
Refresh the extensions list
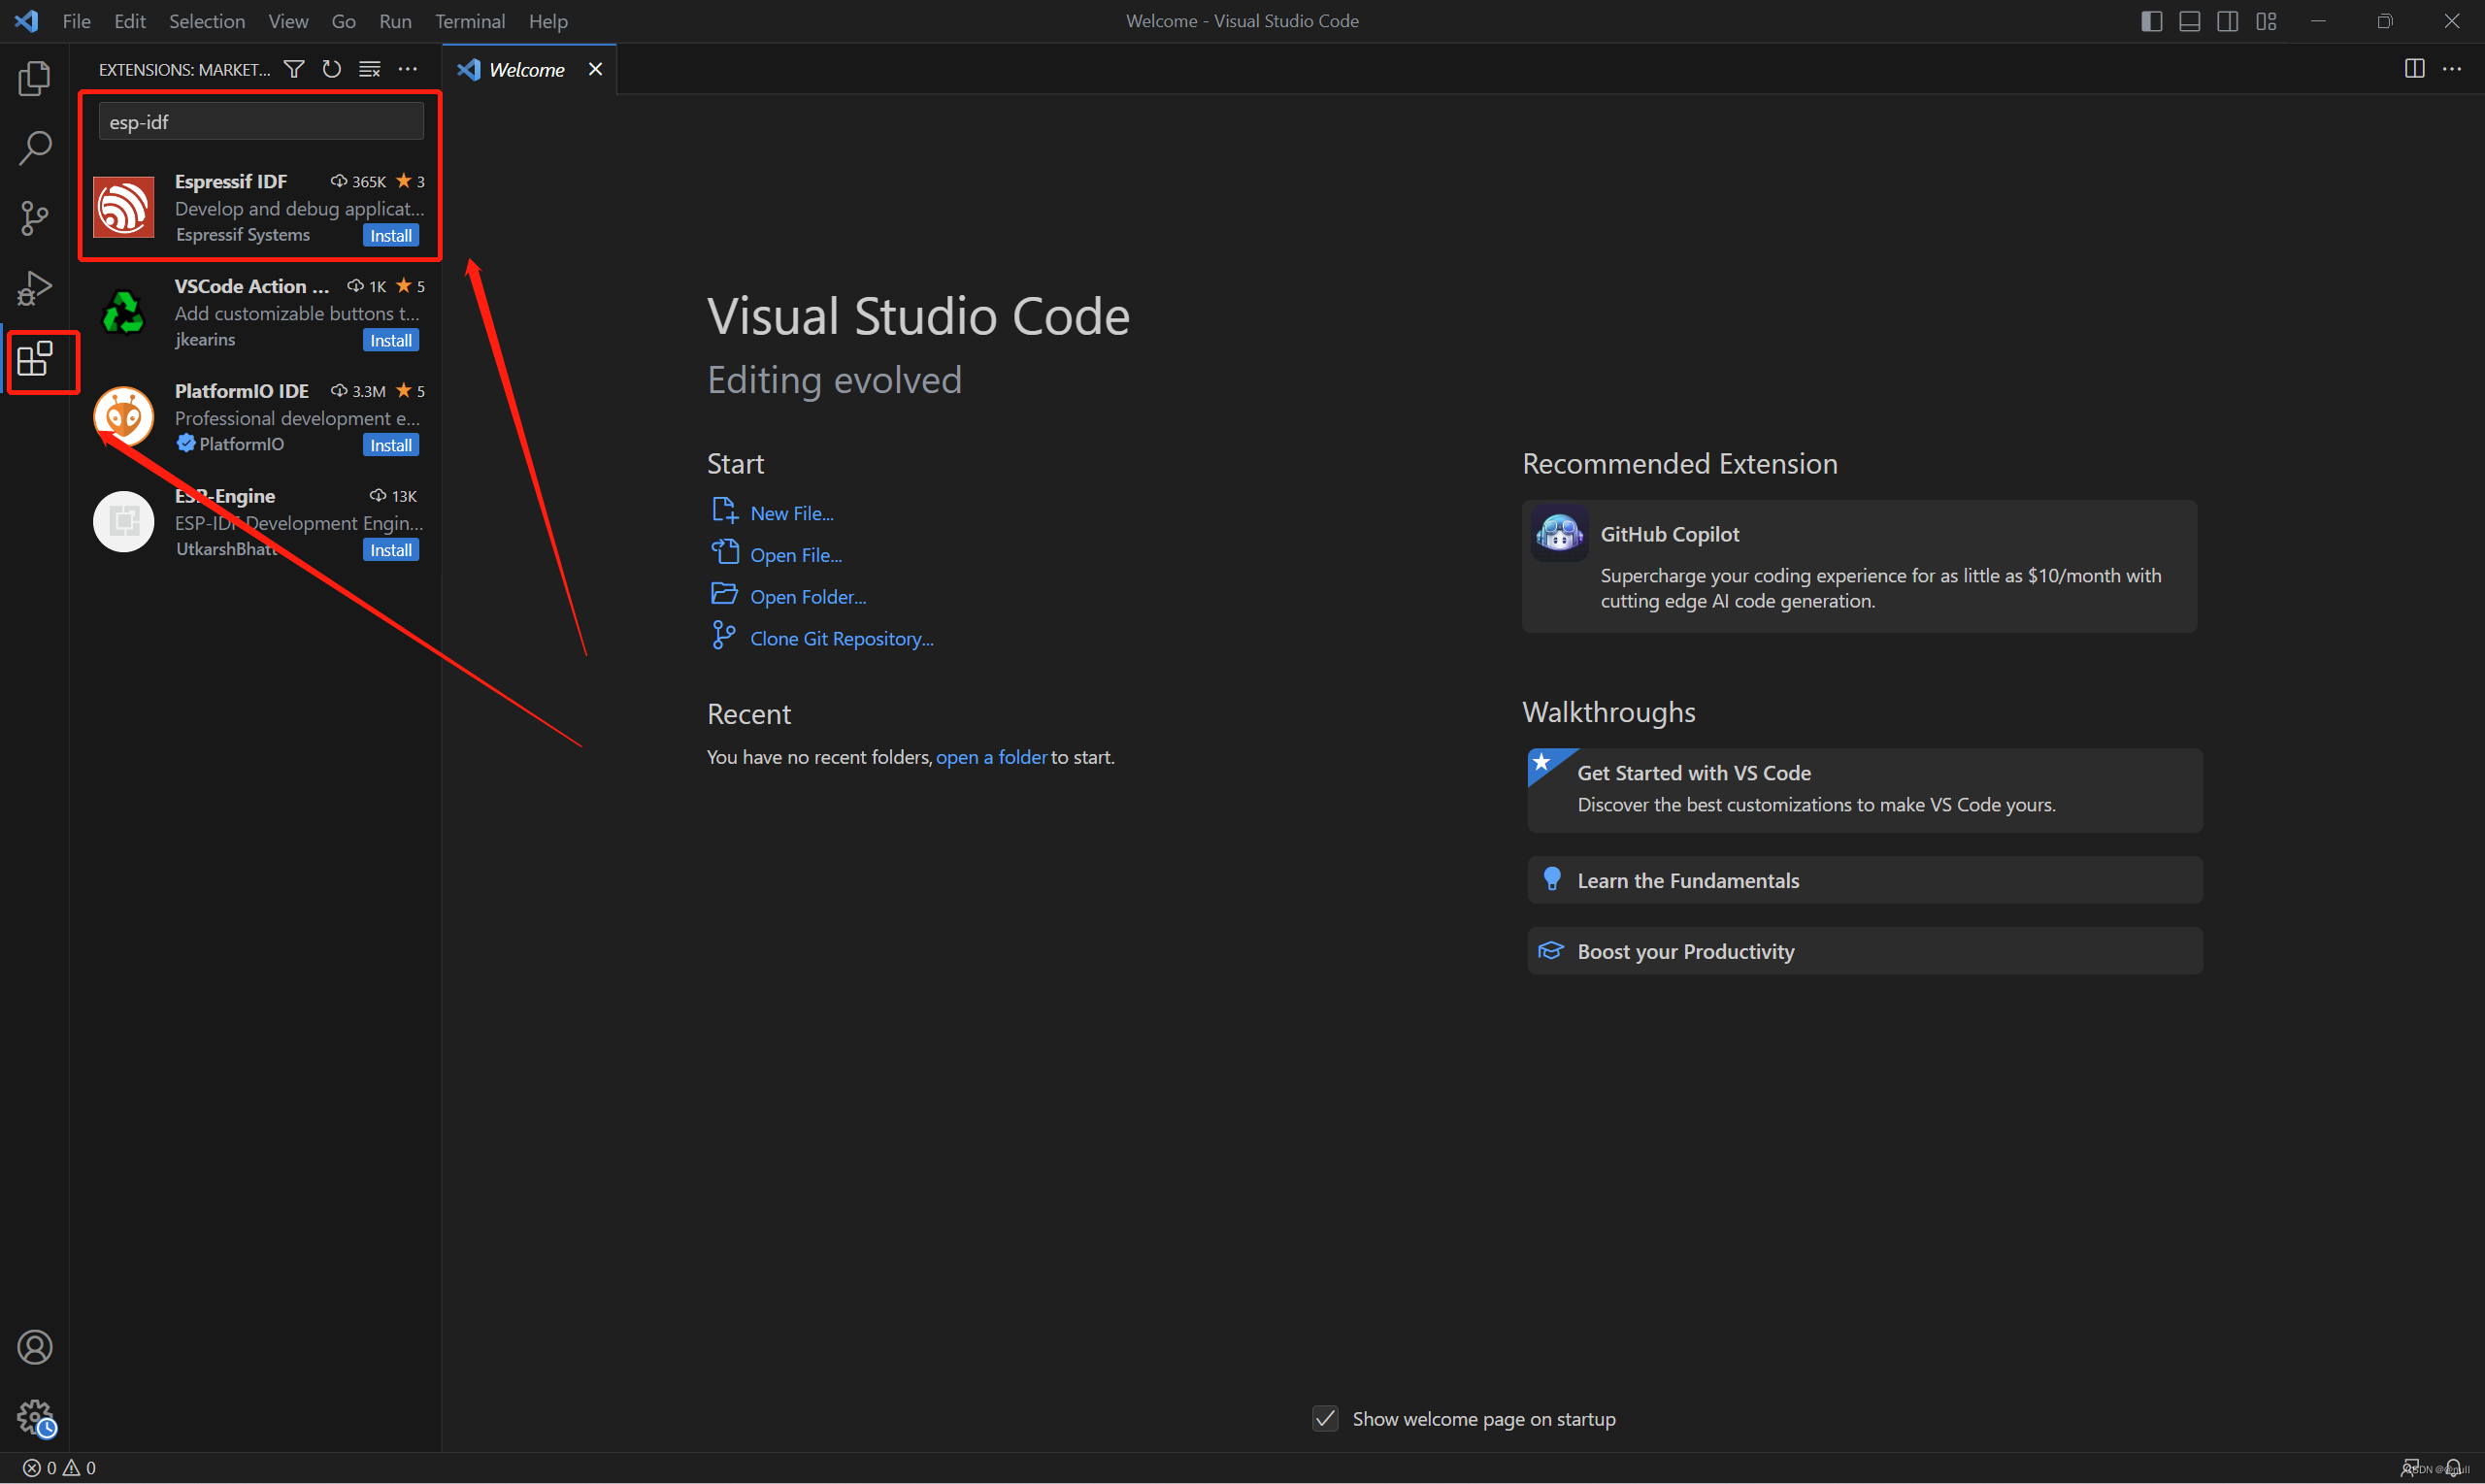click(332, 69)
